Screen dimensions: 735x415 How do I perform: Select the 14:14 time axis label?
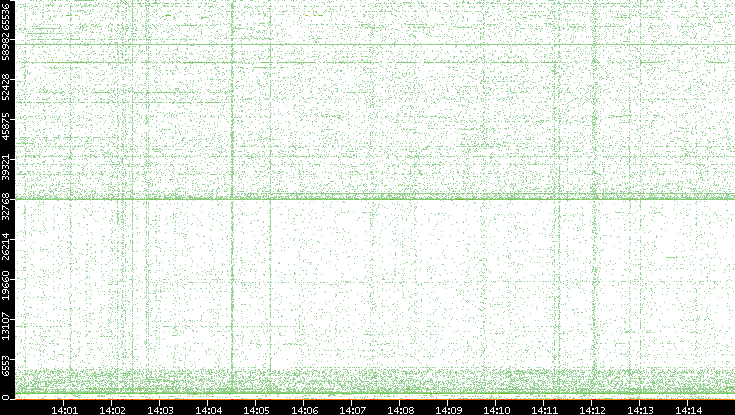(688, 410)
